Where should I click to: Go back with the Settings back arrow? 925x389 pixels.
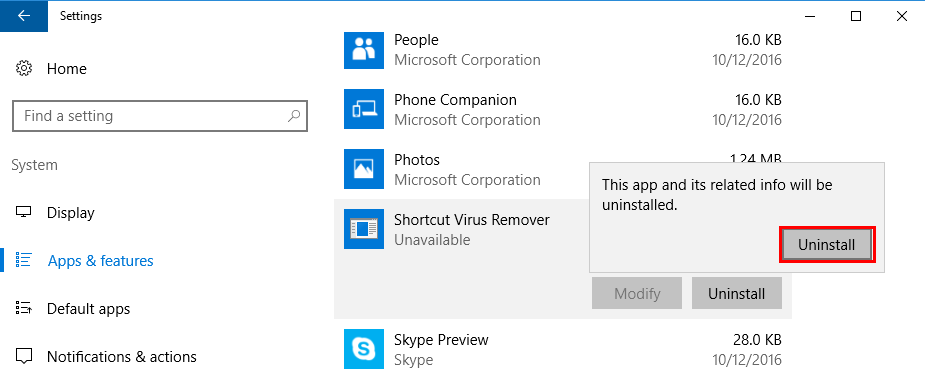tap(24, 16)
